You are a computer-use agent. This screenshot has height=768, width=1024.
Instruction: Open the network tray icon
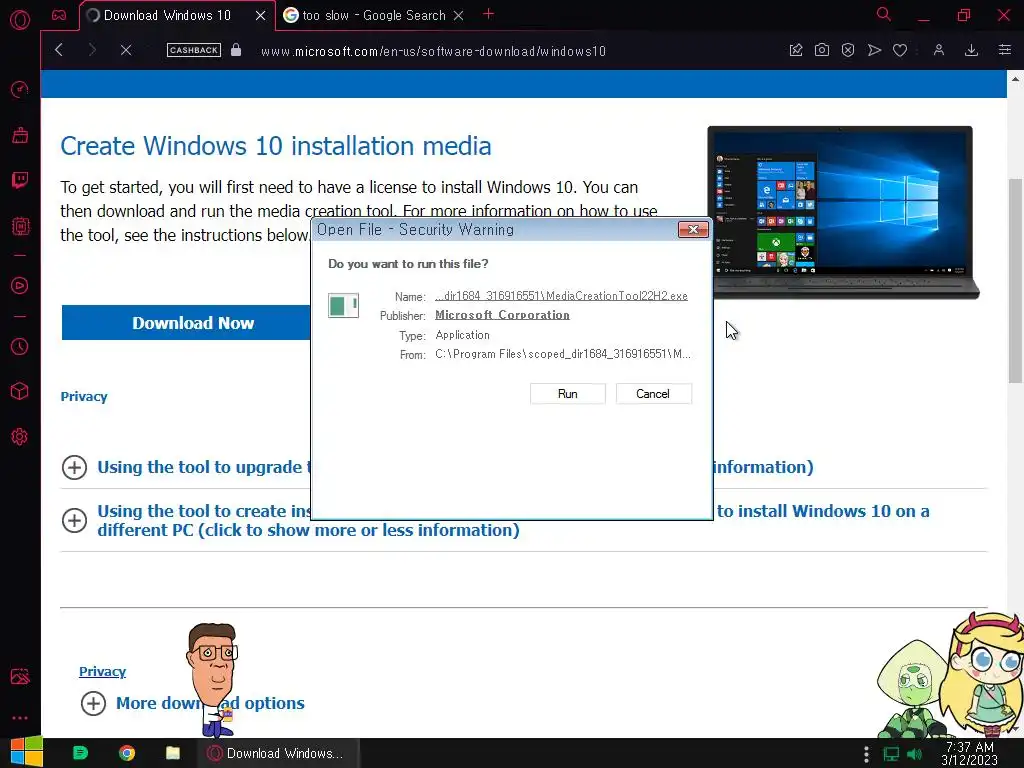[x=891, y=754]
